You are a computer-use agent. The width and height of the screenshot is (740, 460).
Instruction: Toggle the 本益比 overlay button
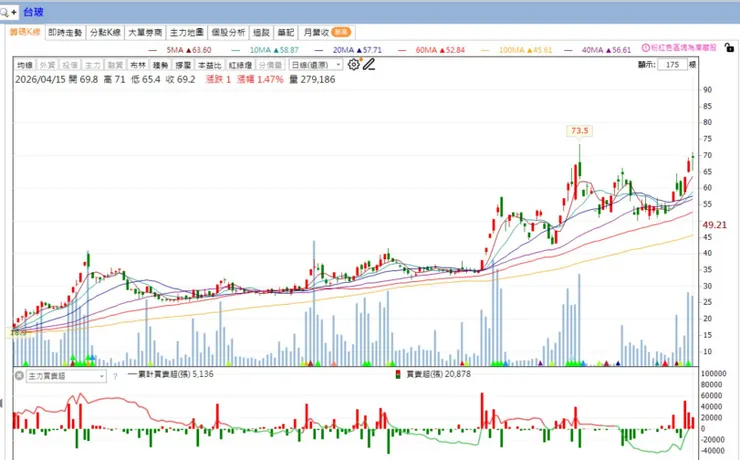[x=210, y=65]
